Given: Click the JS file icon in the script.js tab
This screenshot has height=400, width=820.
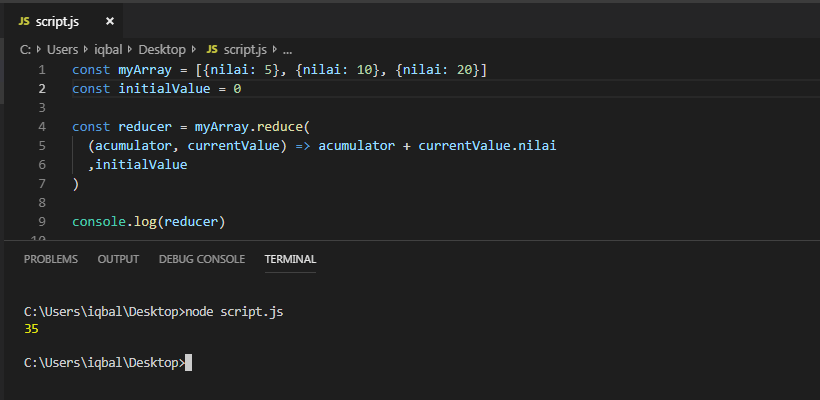Looking at the screenshot, I should (x=24, y=21).
